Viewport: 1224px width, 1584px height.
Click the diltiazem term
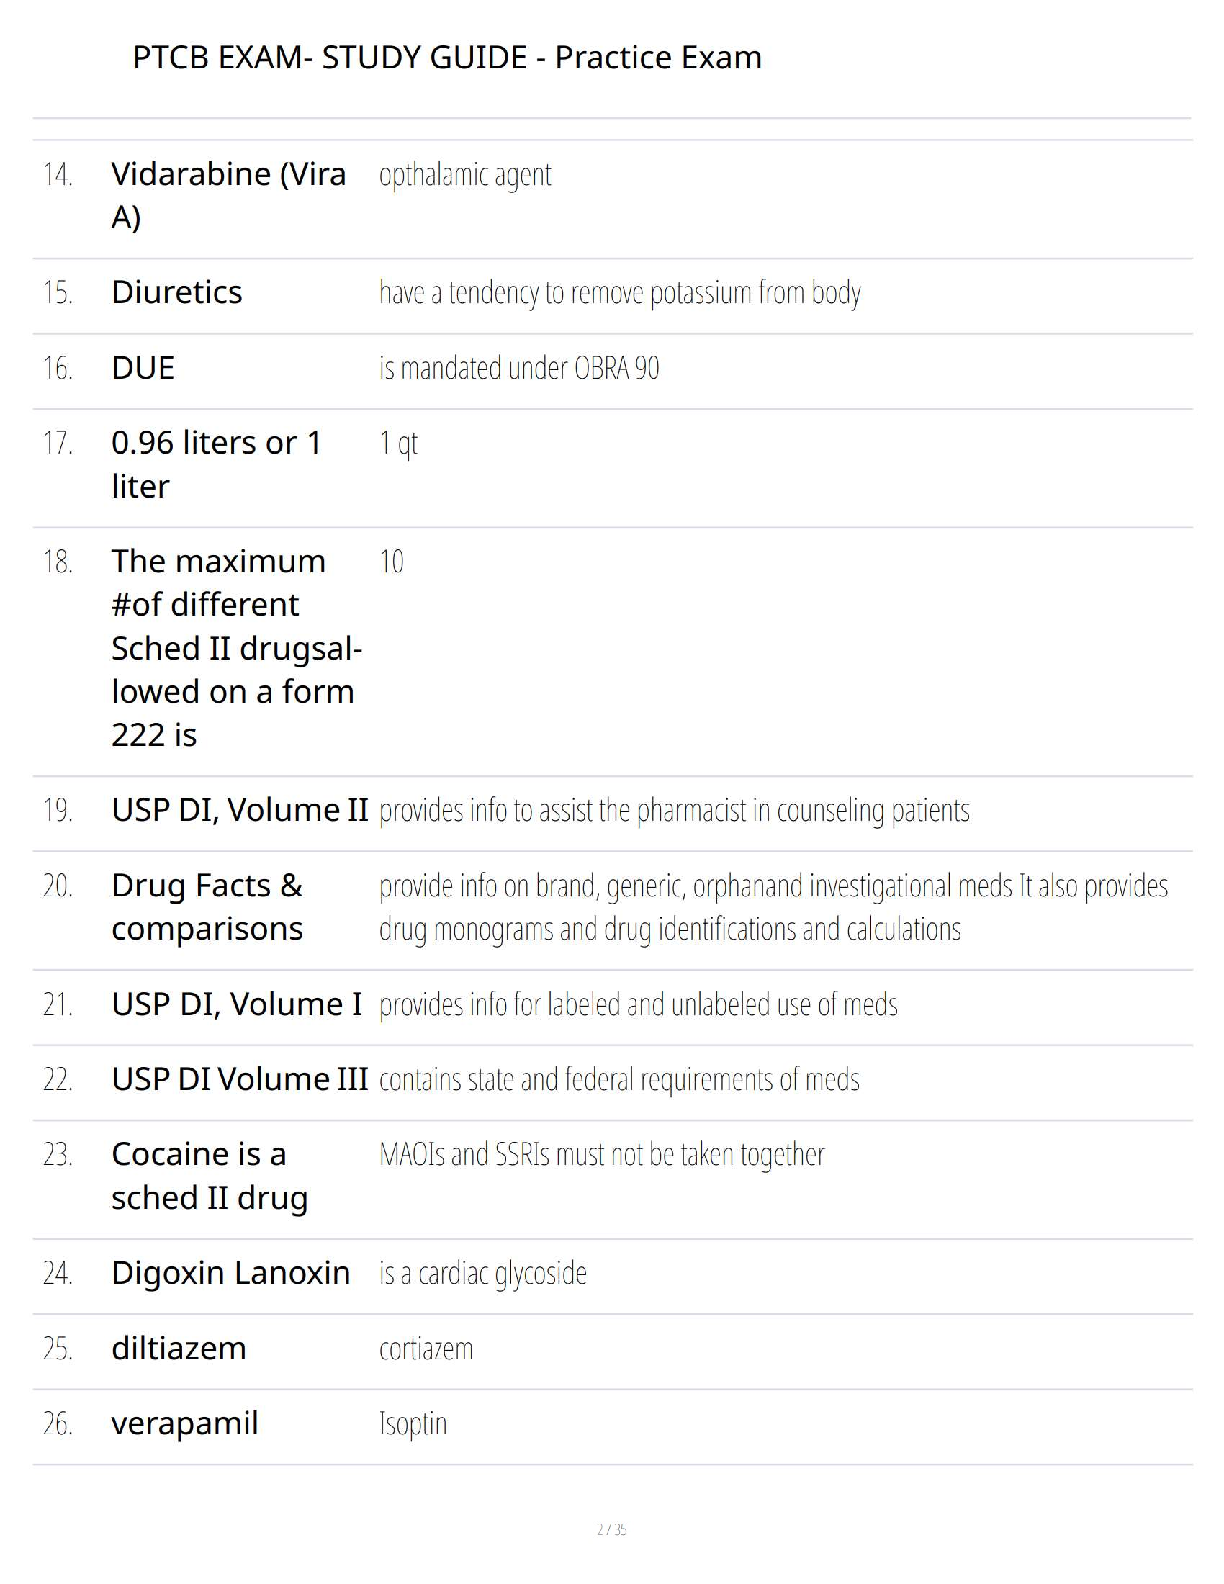click(x=178, y=1348)
